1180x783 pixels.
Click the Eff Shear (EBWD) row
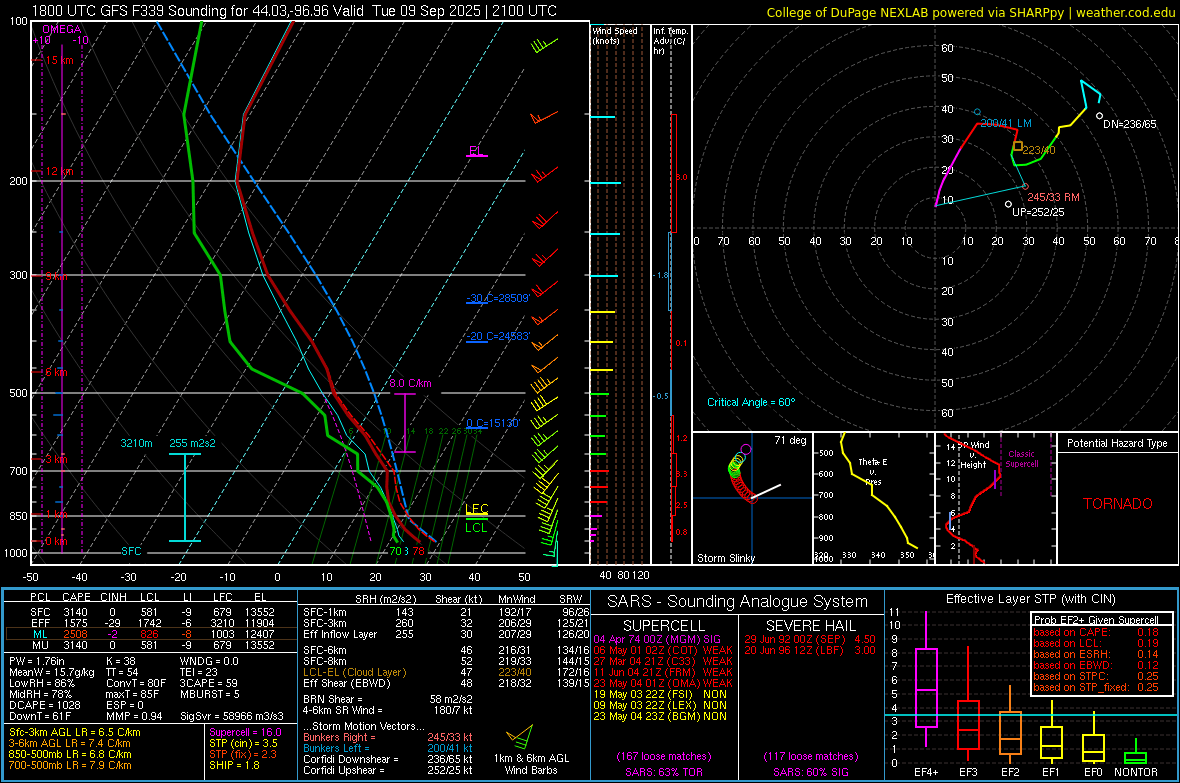[x=446, y=684]
